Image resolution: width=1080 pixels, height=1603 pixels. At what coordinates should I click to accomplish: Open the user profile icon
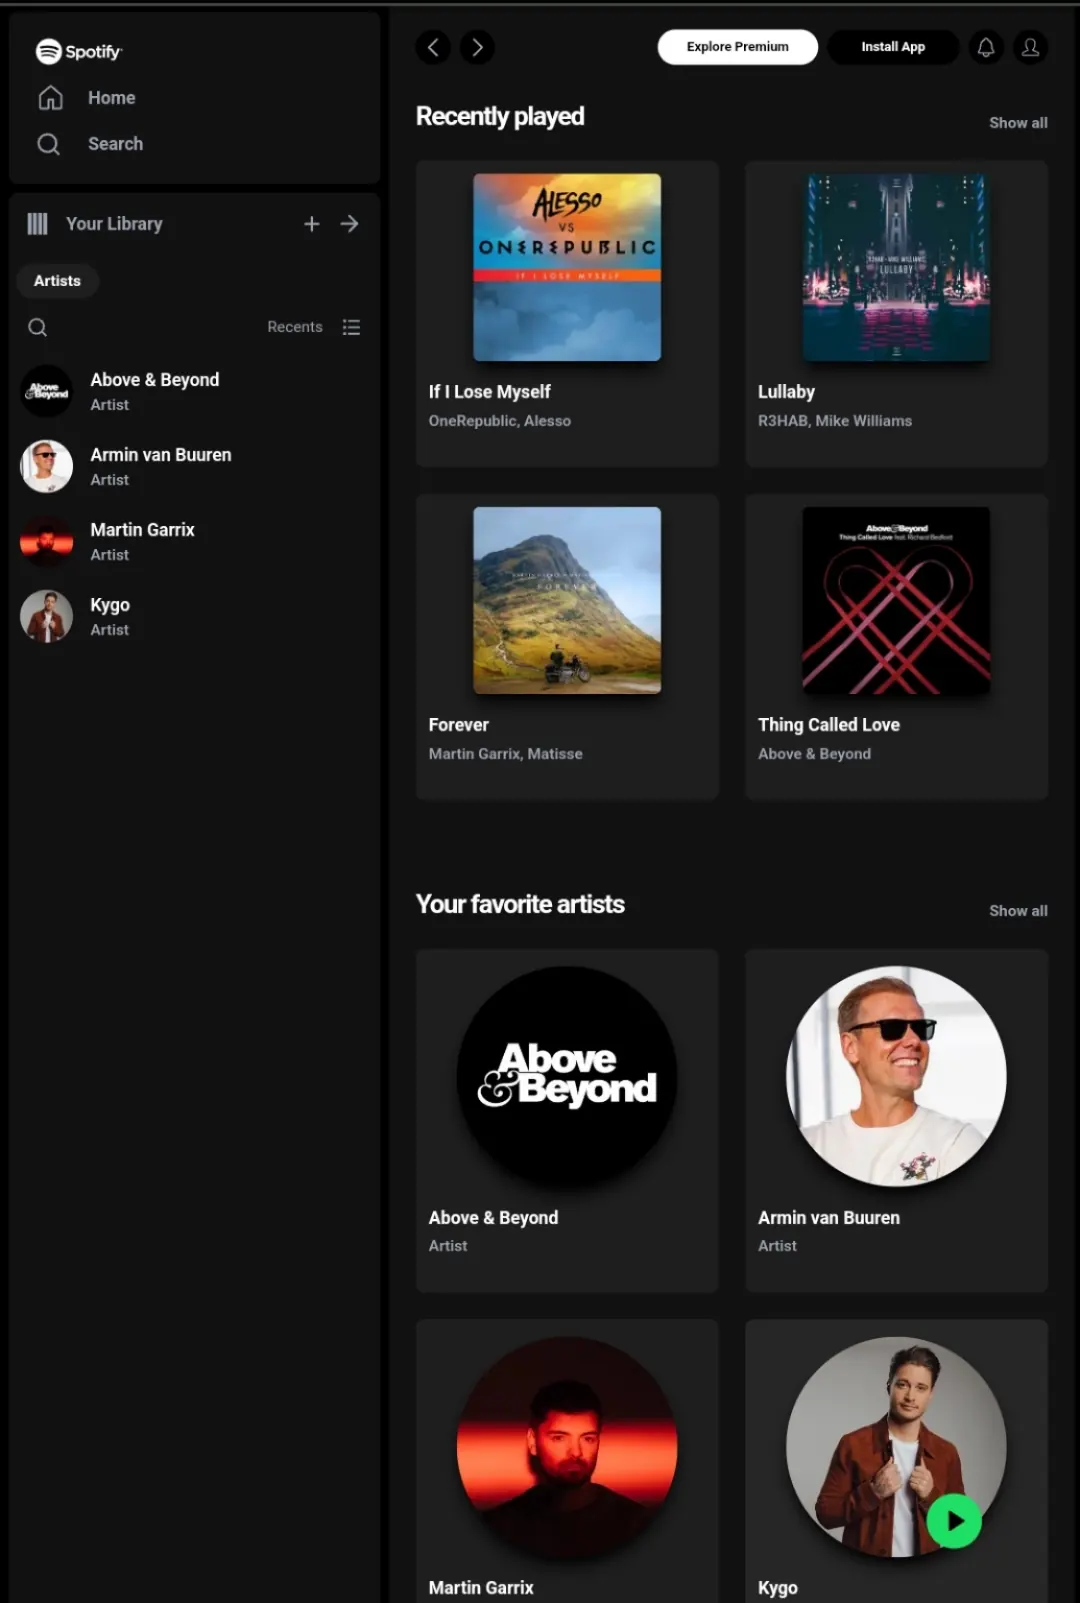pyautogui.click(x=1030, y=47)
